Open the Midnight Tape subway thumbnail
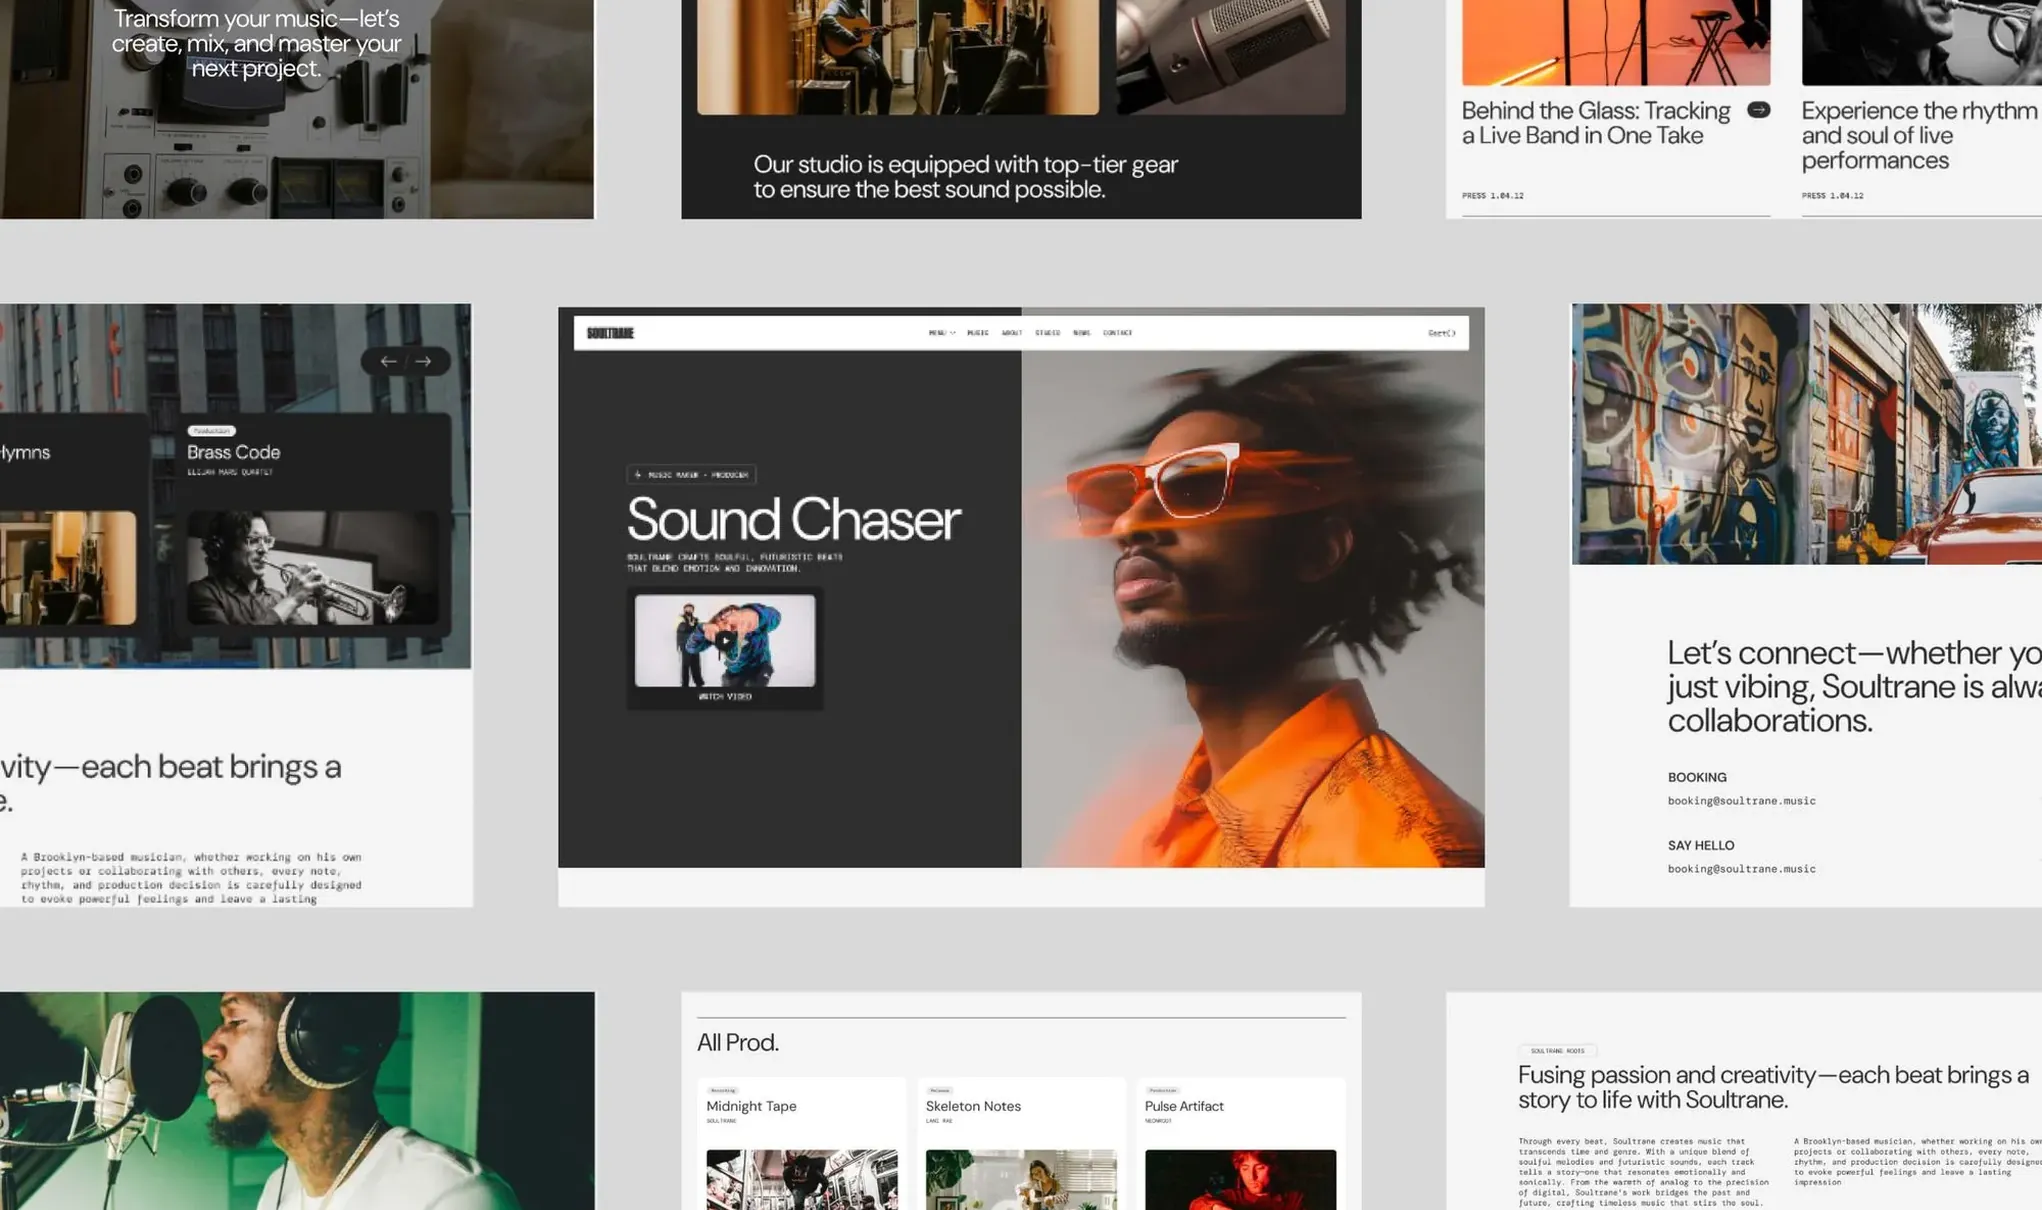The height and width of the screenshot is (1210, 2042). (x=801, y=1180)
